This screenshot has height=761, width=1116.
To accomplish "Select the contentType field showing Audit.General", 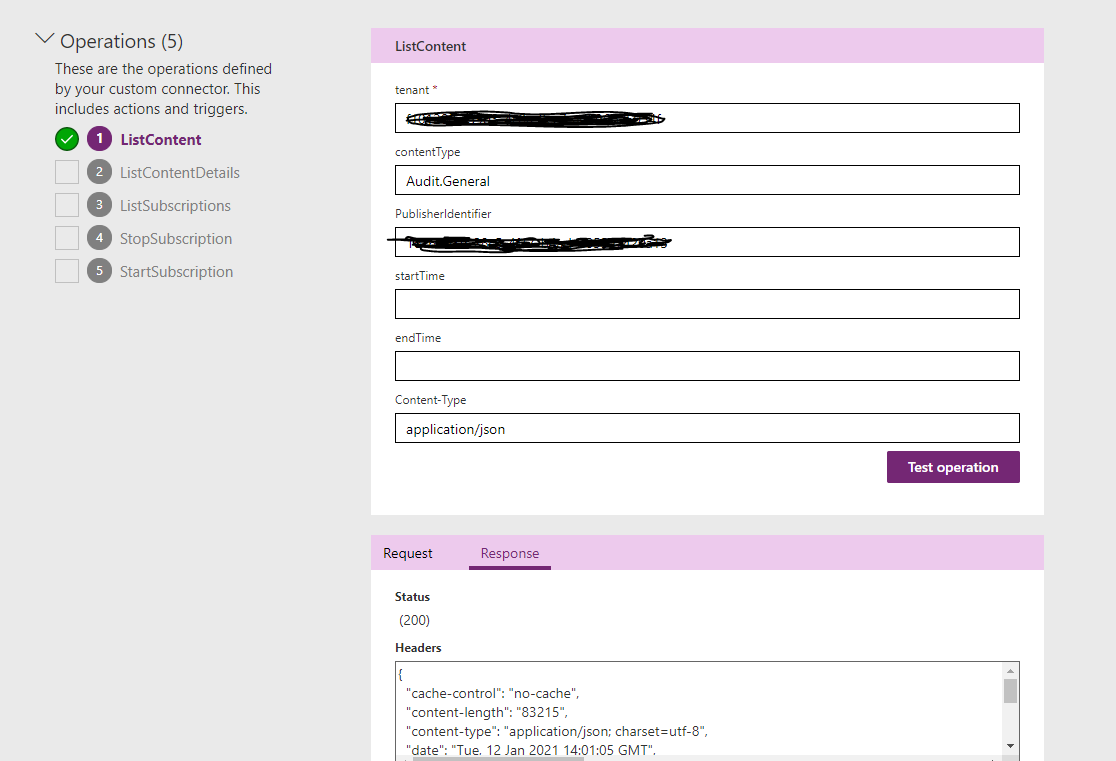I will [x=707, y=180].
